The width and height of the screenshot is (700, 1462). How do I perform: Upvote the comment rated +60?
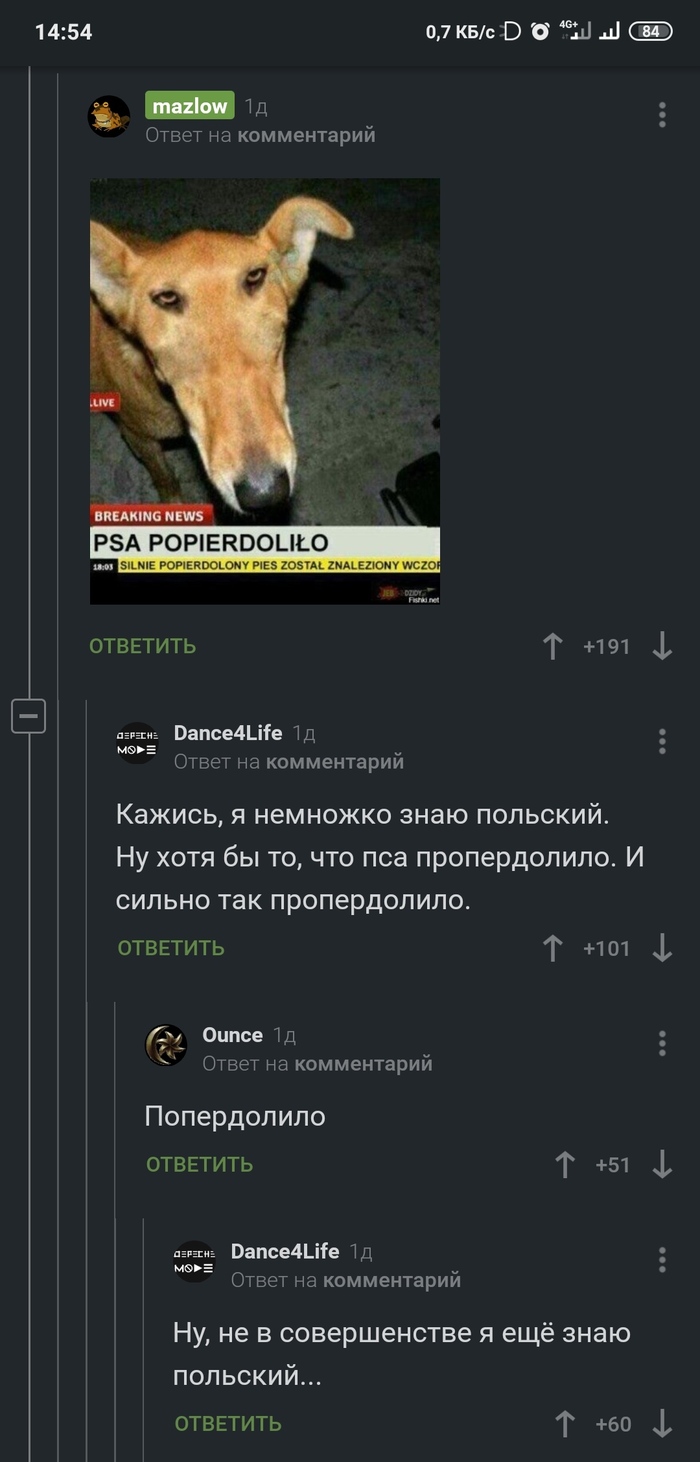point(565,1424)
